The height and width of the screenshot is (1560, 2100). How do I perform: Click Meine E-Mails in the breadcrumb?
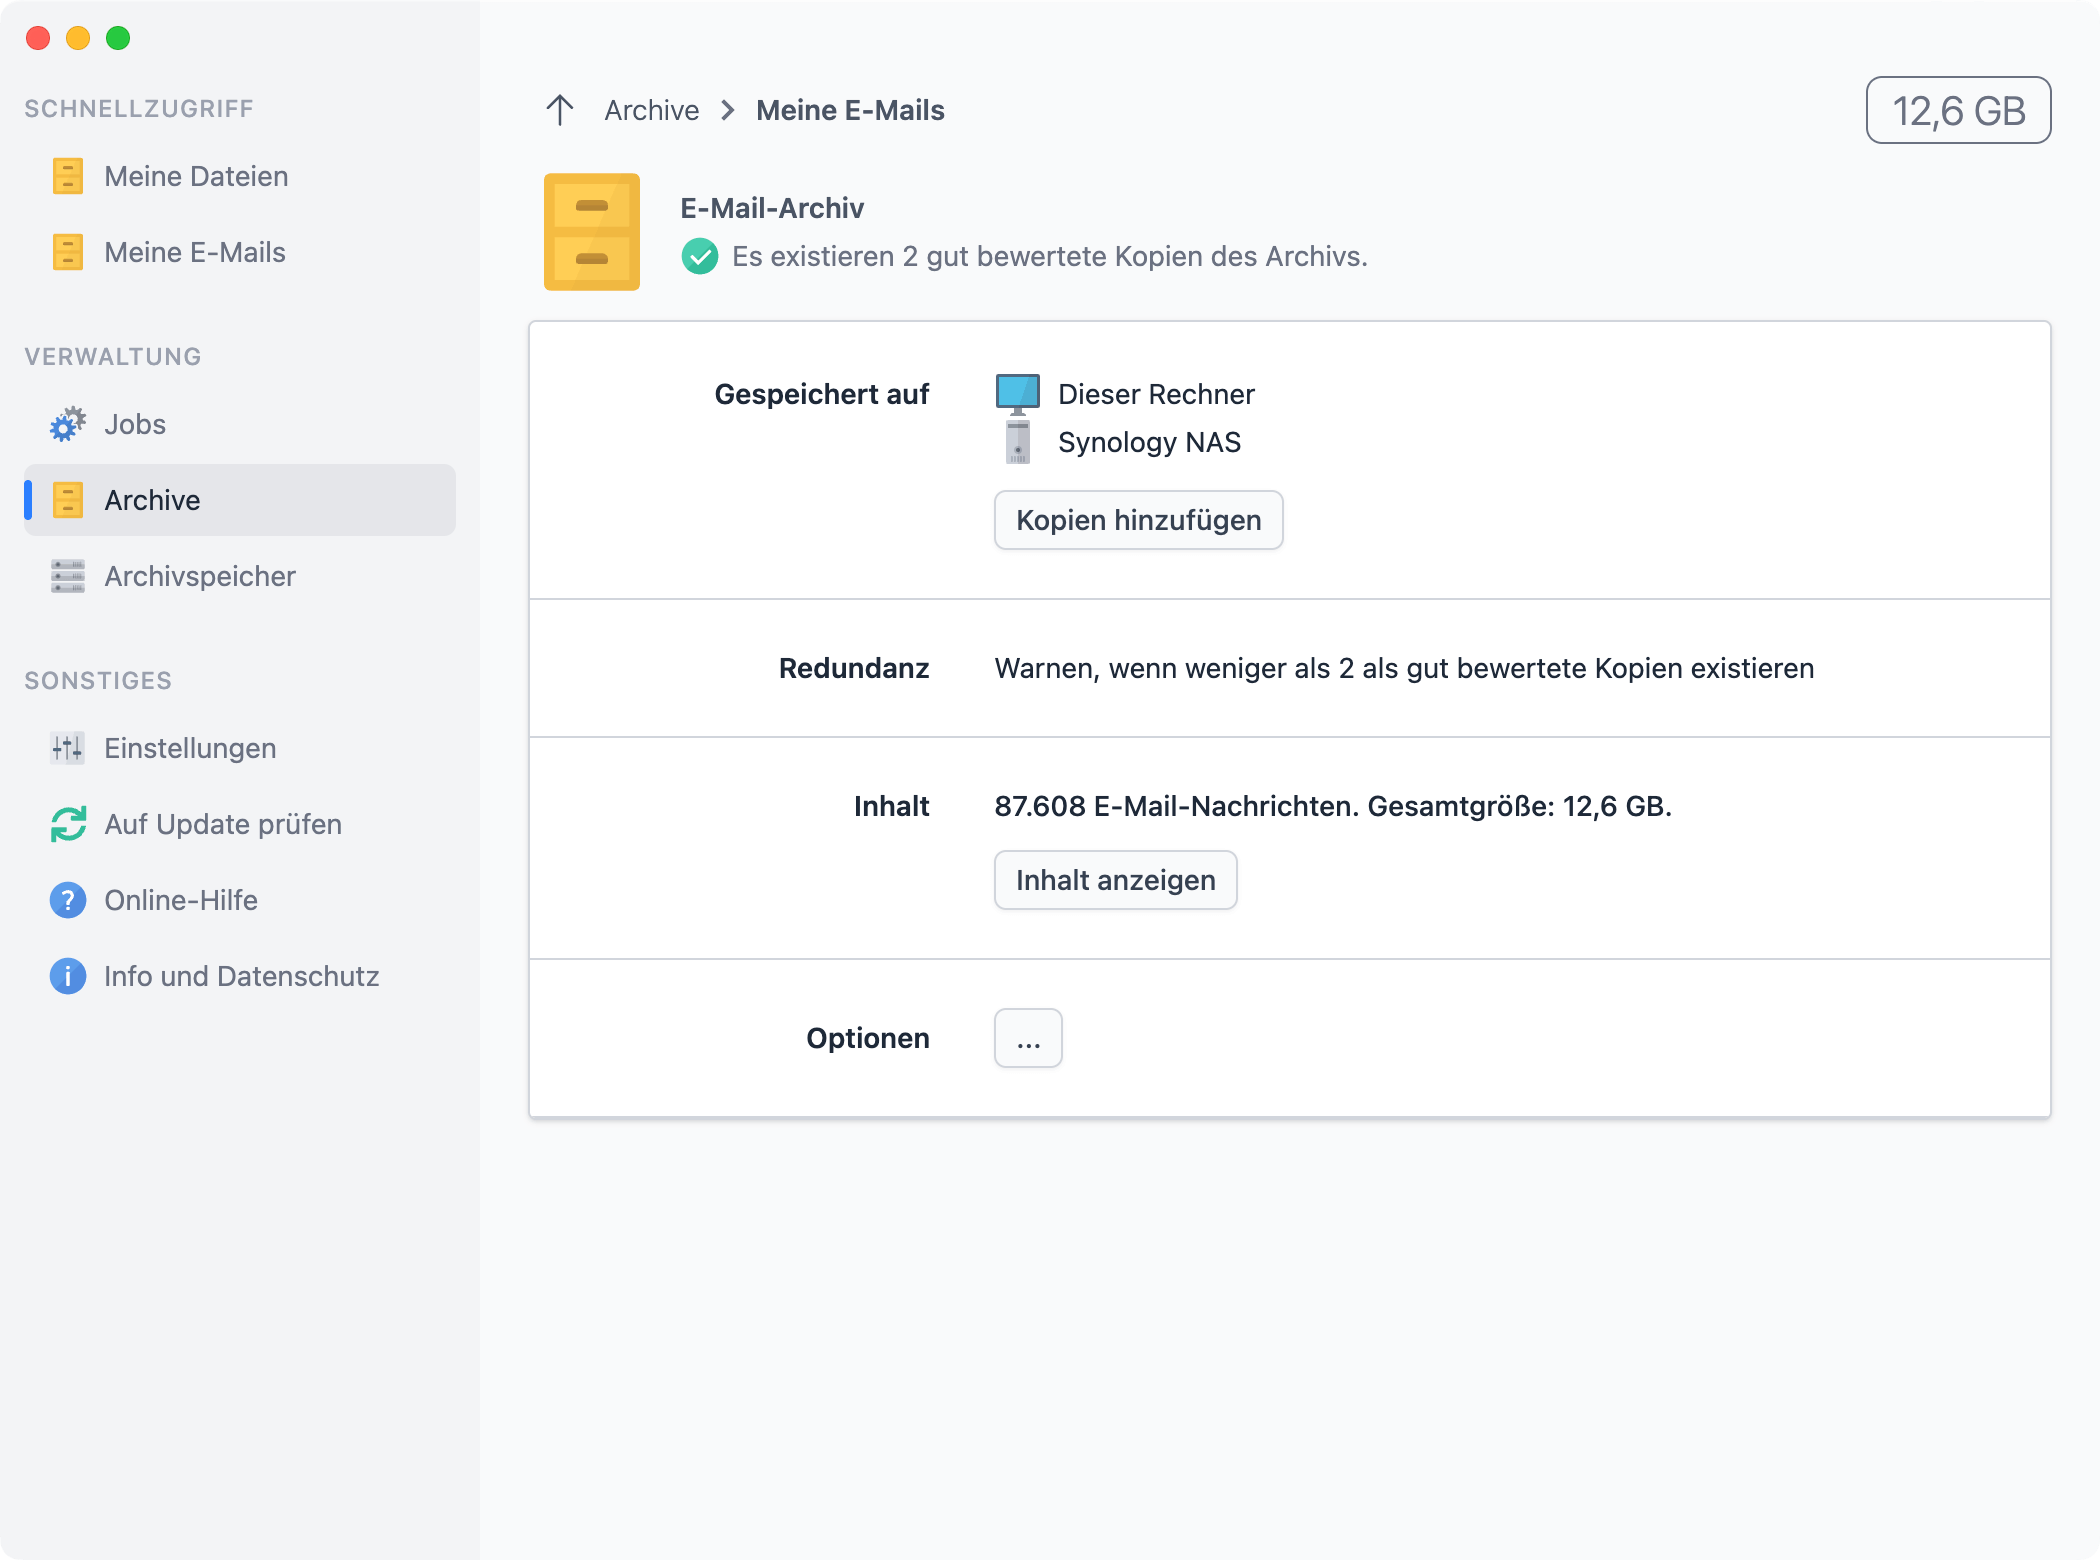click(x=851, y=110)
